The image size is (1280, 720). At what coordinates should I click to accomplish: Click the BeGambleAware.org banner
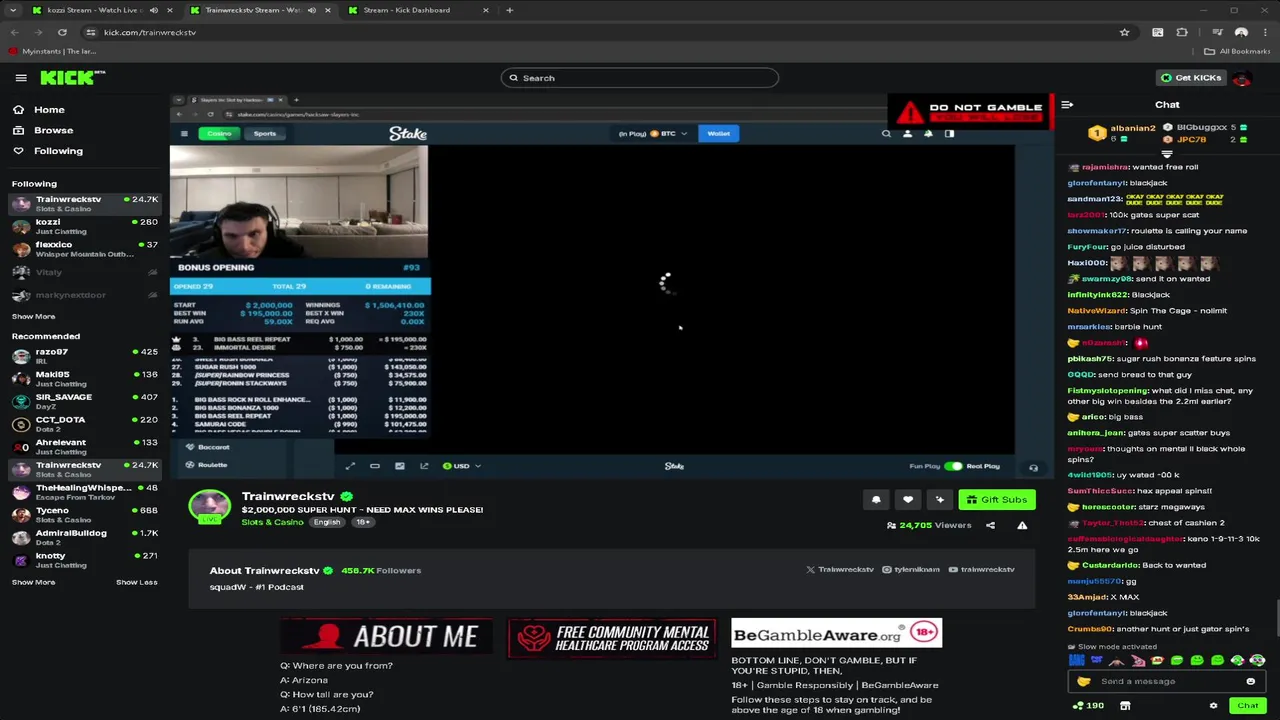pyautogui.click(x=836, y=634)
